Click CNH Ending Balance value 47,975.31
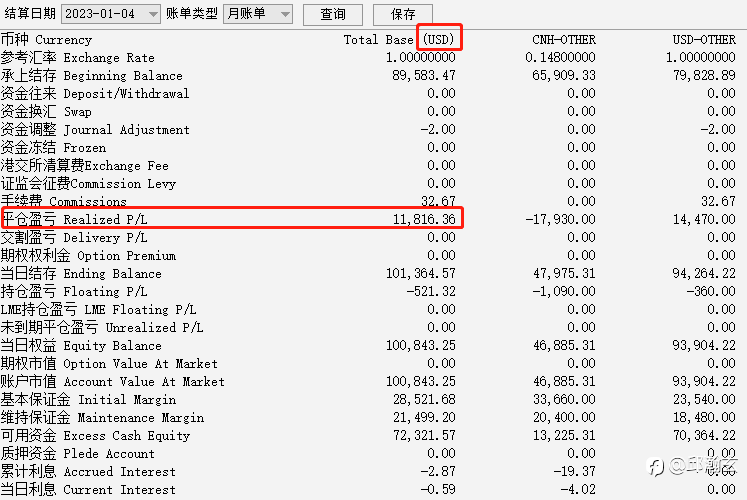This screenshot has height=500, width=747. coord(564,273)
